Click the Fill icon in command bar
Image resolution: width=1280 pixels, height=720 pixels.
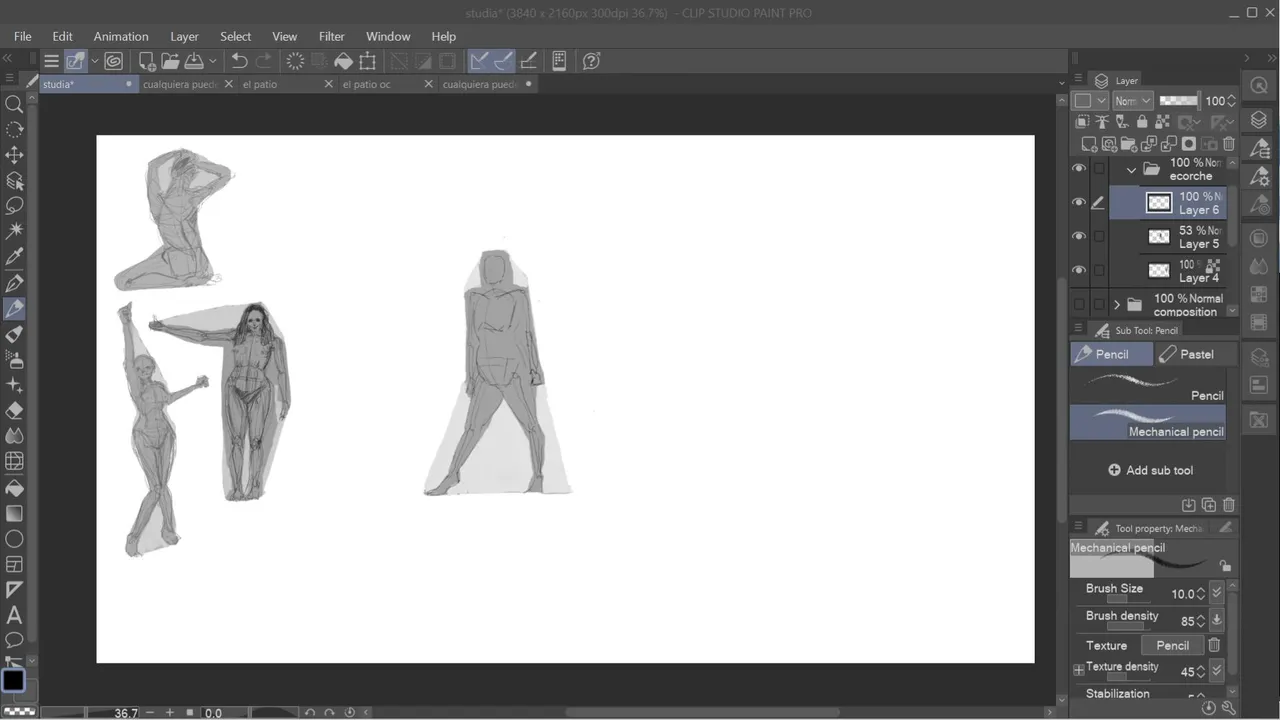tap(343, 61)
